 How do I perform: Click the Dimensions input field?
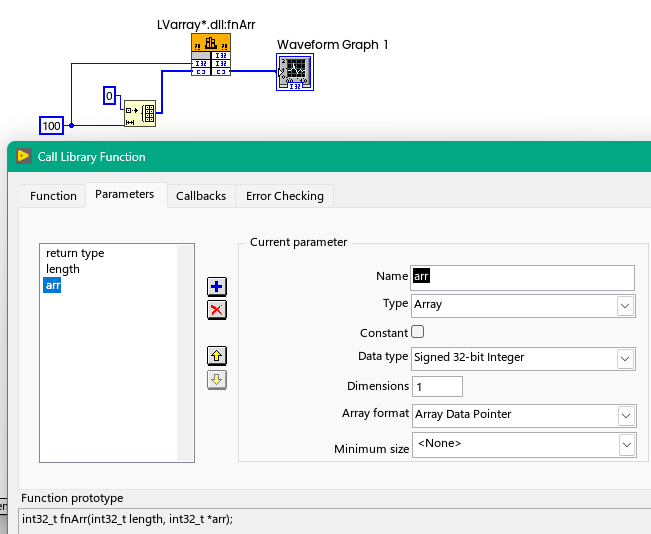(x=437, y=387)
